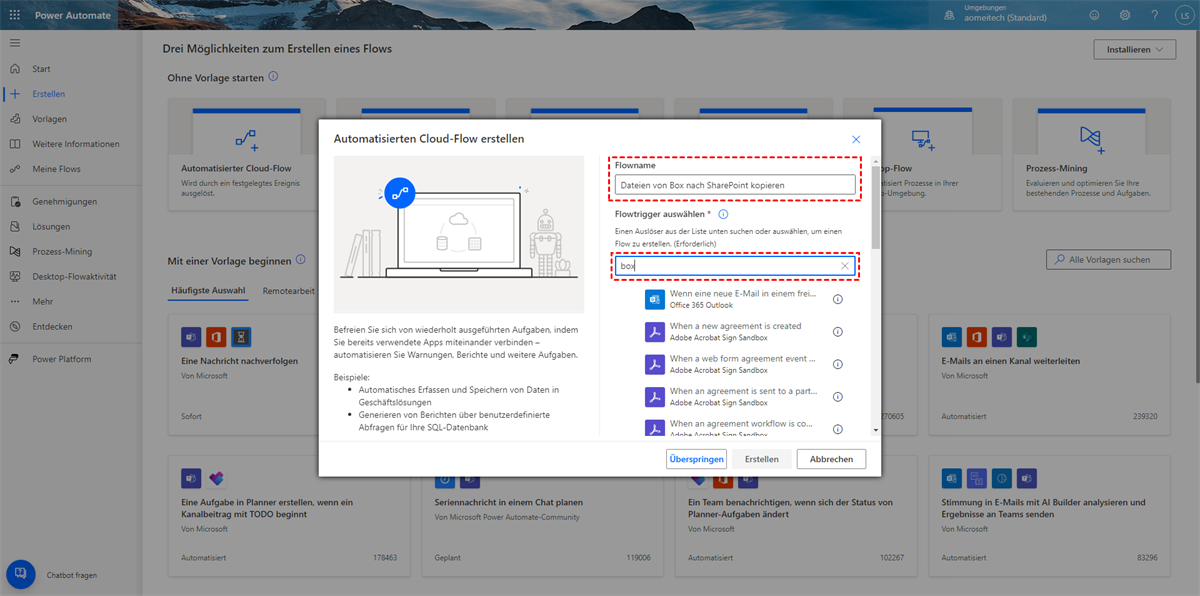This screenshot has width=1200, height=596.
Task: Open Genehmigungen in sidebar
Action: pyautogui.click(x=64, y=201)
